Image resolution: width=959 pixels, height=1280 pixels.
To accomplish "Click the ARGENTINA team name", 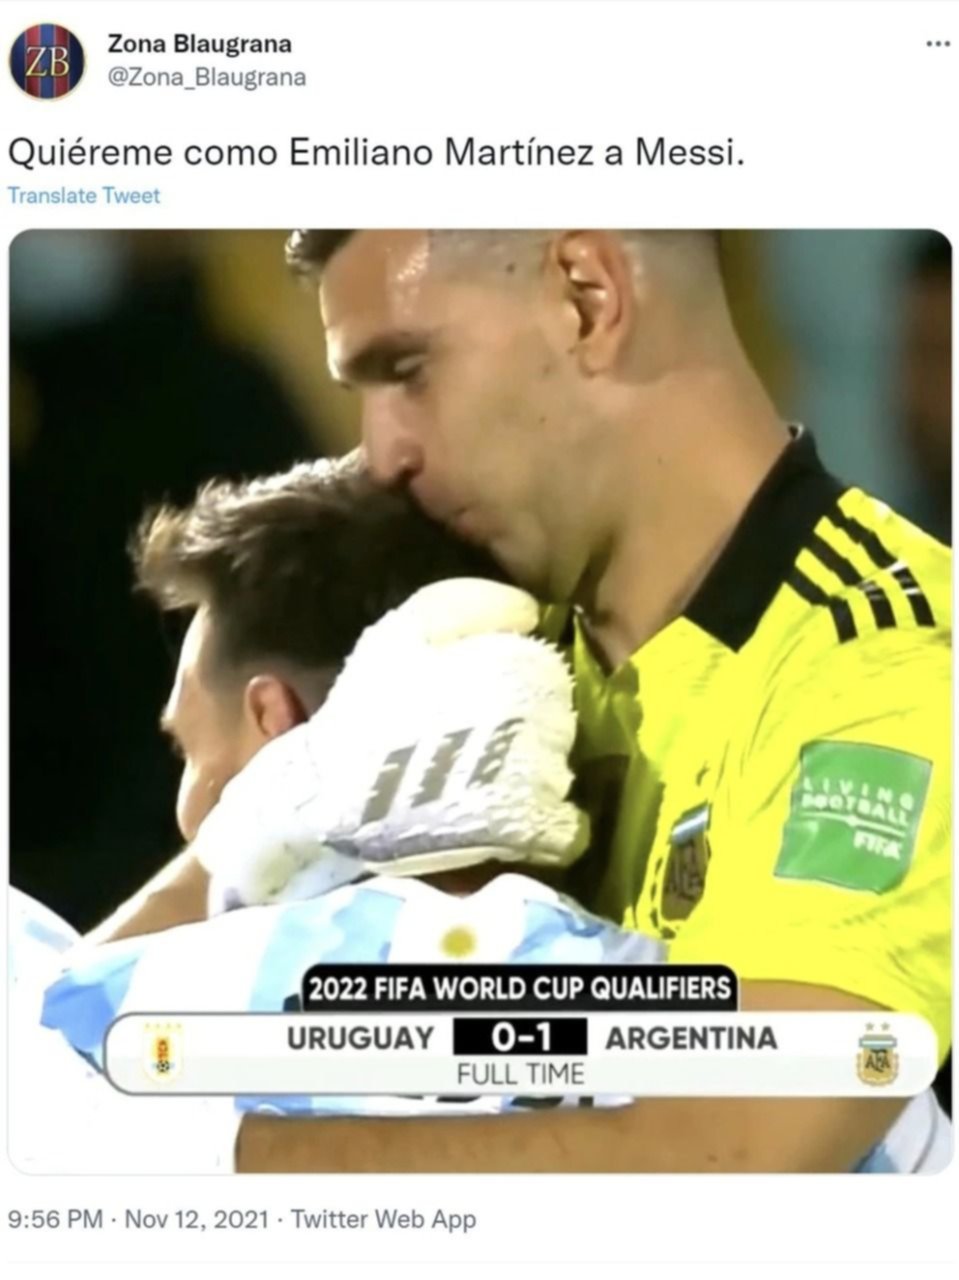I will click(691, 1038).
